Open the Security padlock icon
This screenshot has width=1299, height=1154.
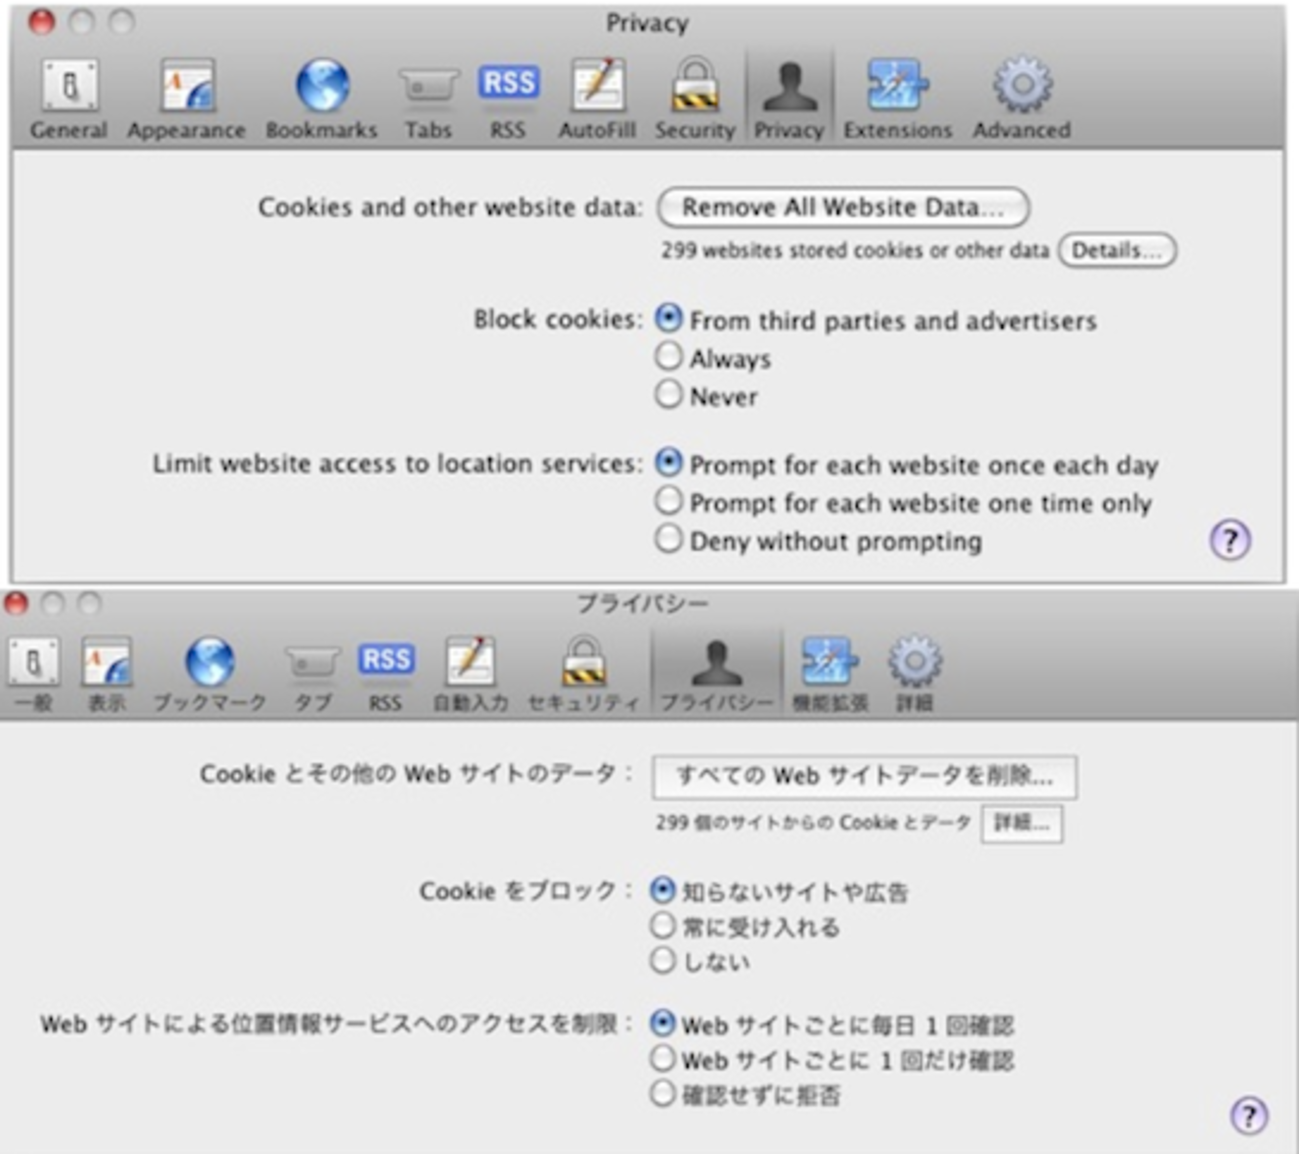click(x=694, y=98)
